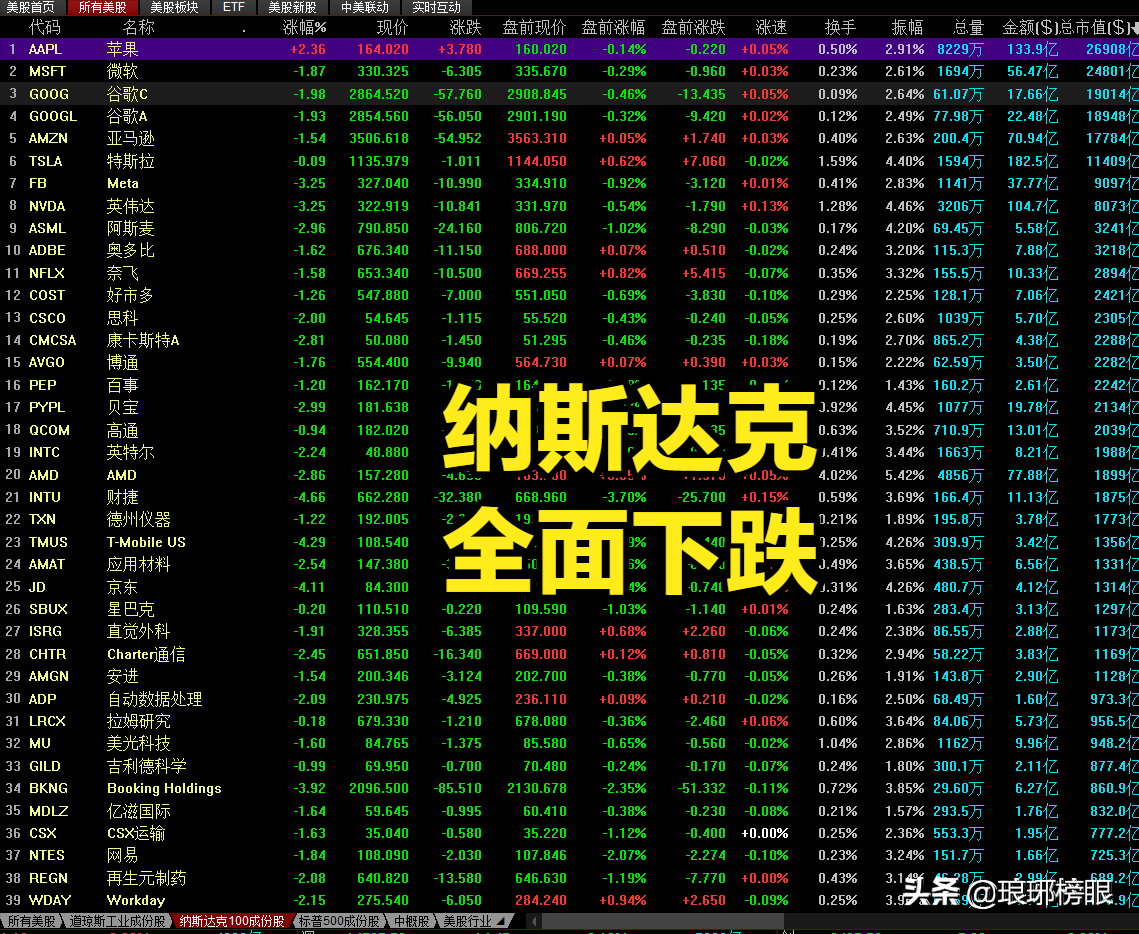This screenshot has height=934, width=1139.
Task: Sort by the 盘前现价 column header
Action: point(534,28)
